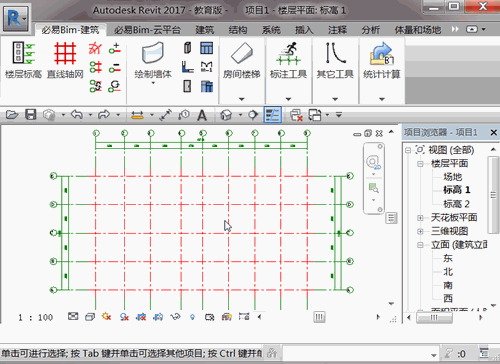
Task: Expand the 房间楼梯 panel dropdown arrow
Action: coord(242,99)
